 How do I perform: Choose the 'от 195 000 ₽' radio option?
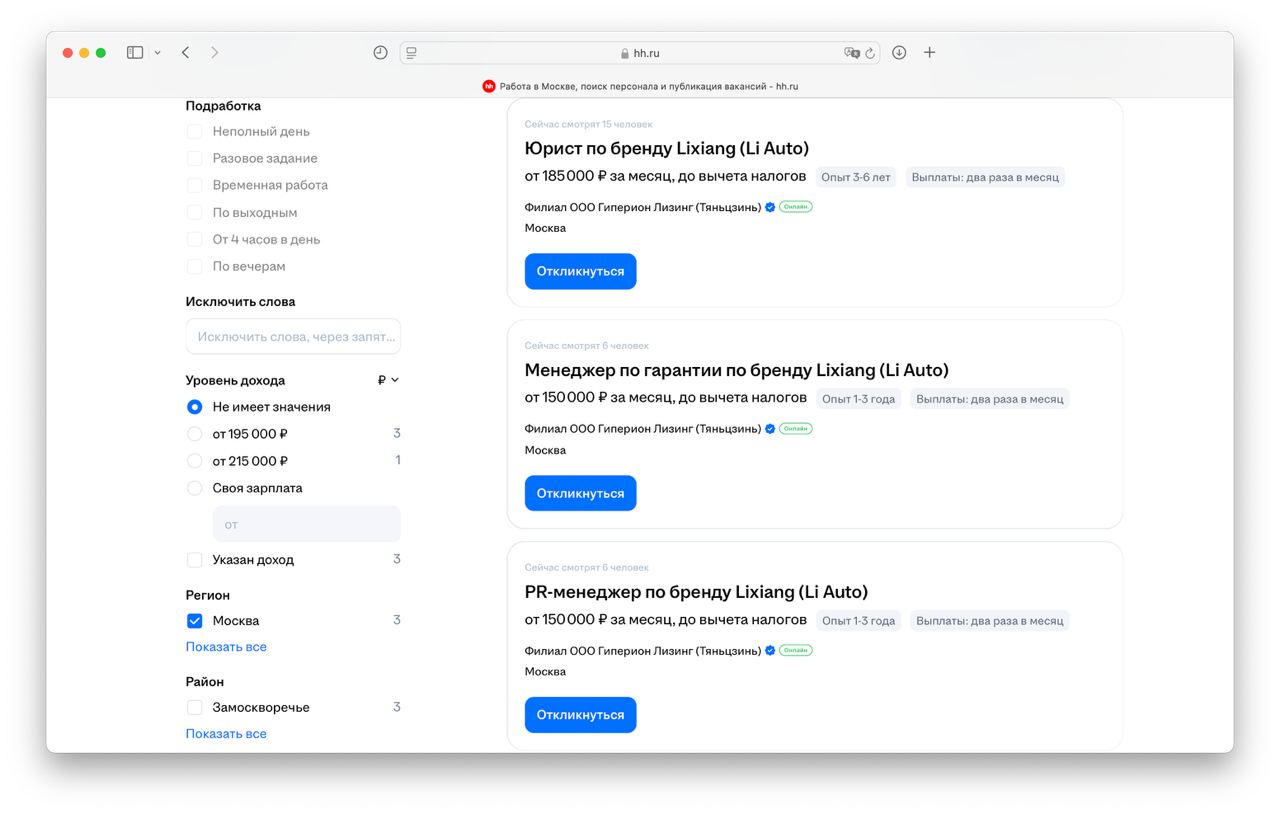tap(195, 434)
